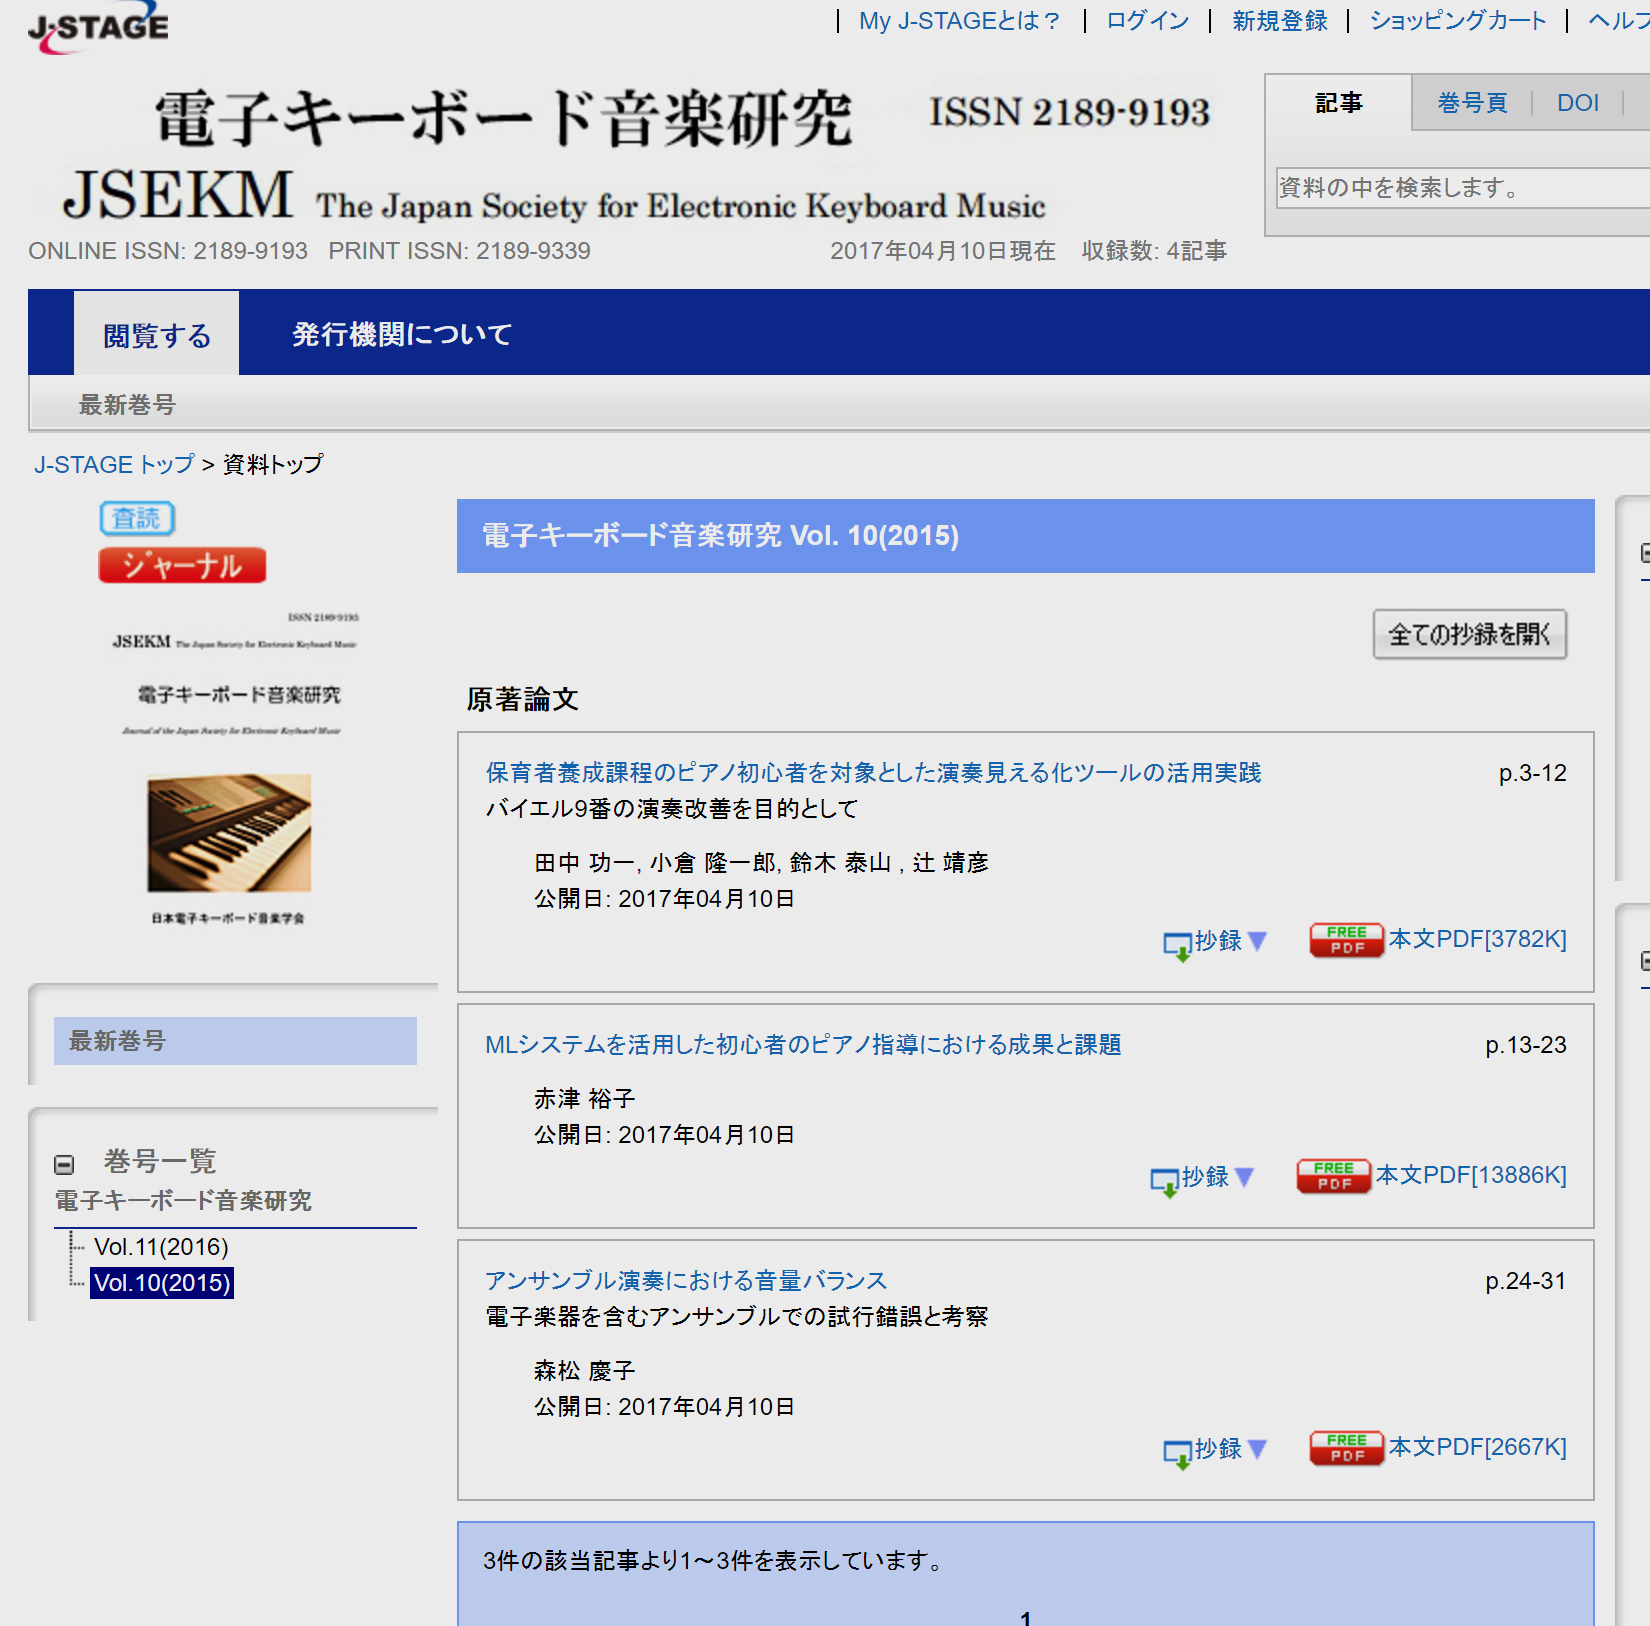
Task: Open the 発行機関について tab
Action: [402, 334]
